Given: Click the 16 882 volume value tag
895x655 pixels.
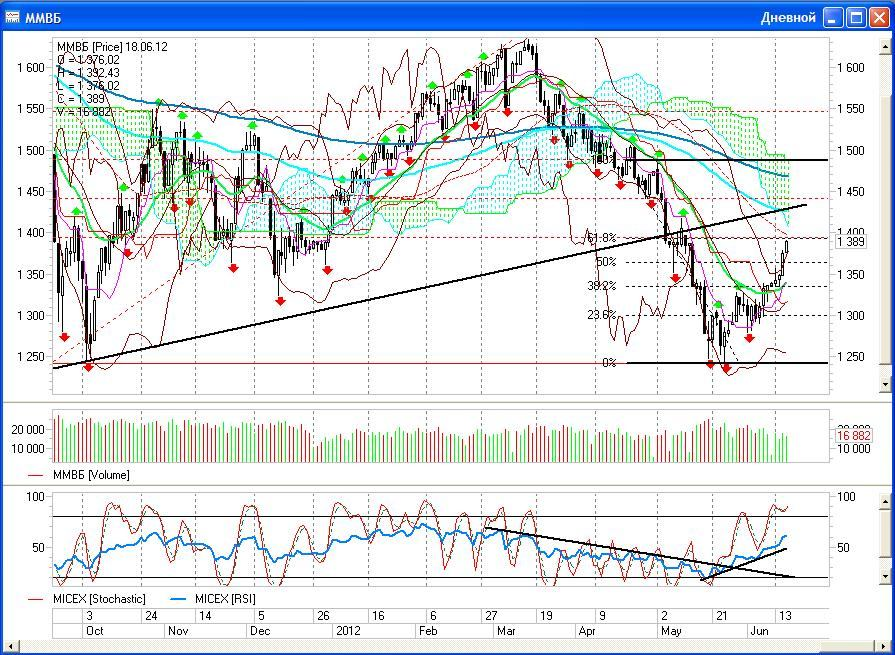Looking at the screenshot, I should pyautogui.click(x=853, y=436).
